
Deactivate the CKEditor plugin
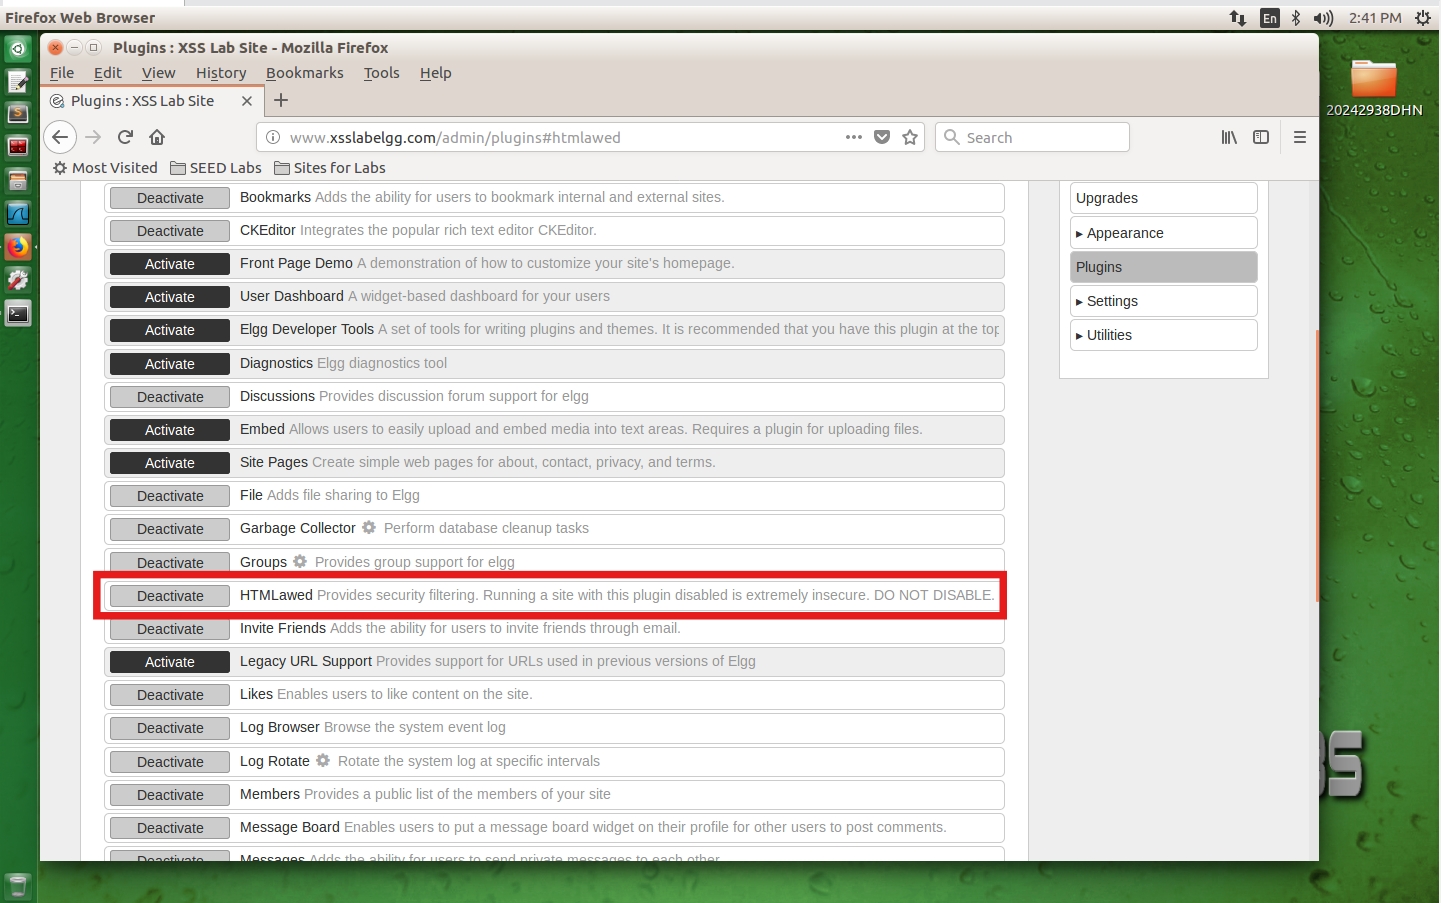click(x=170, y=231)
